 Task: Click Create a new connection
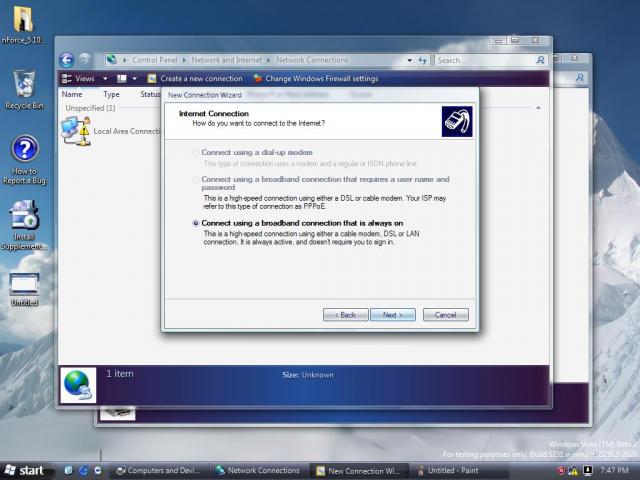[x=195, y=78]
